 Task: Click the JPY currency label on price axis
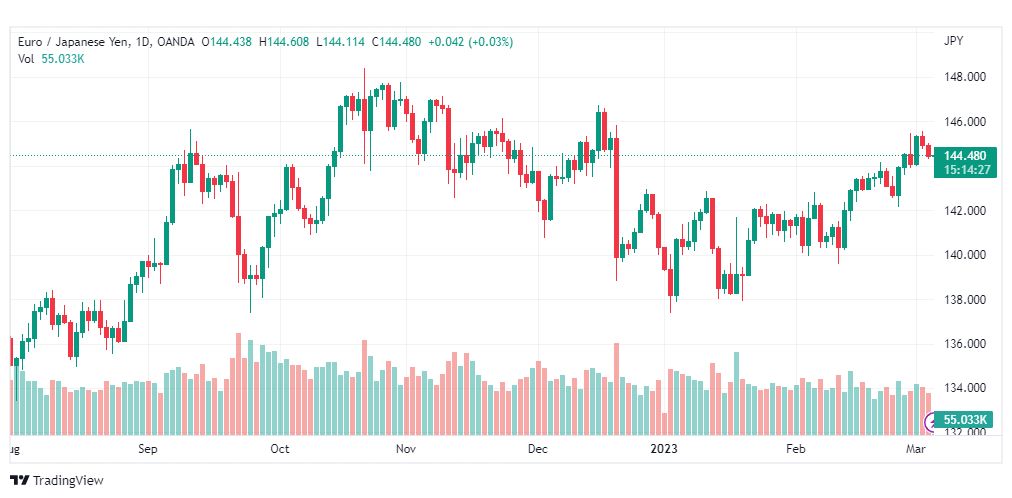[x=953, y=41]
